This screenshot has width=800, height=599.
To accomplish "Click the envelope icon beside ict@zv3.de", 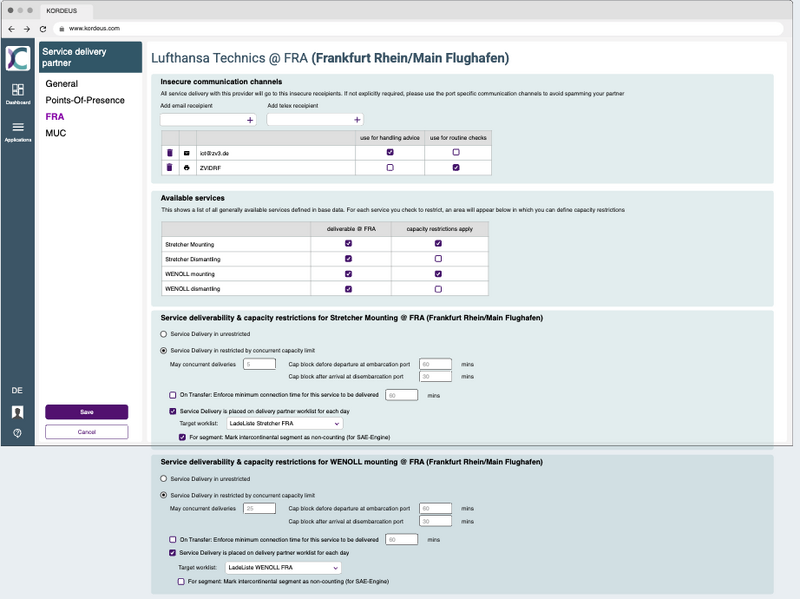I will coord(184,154).
